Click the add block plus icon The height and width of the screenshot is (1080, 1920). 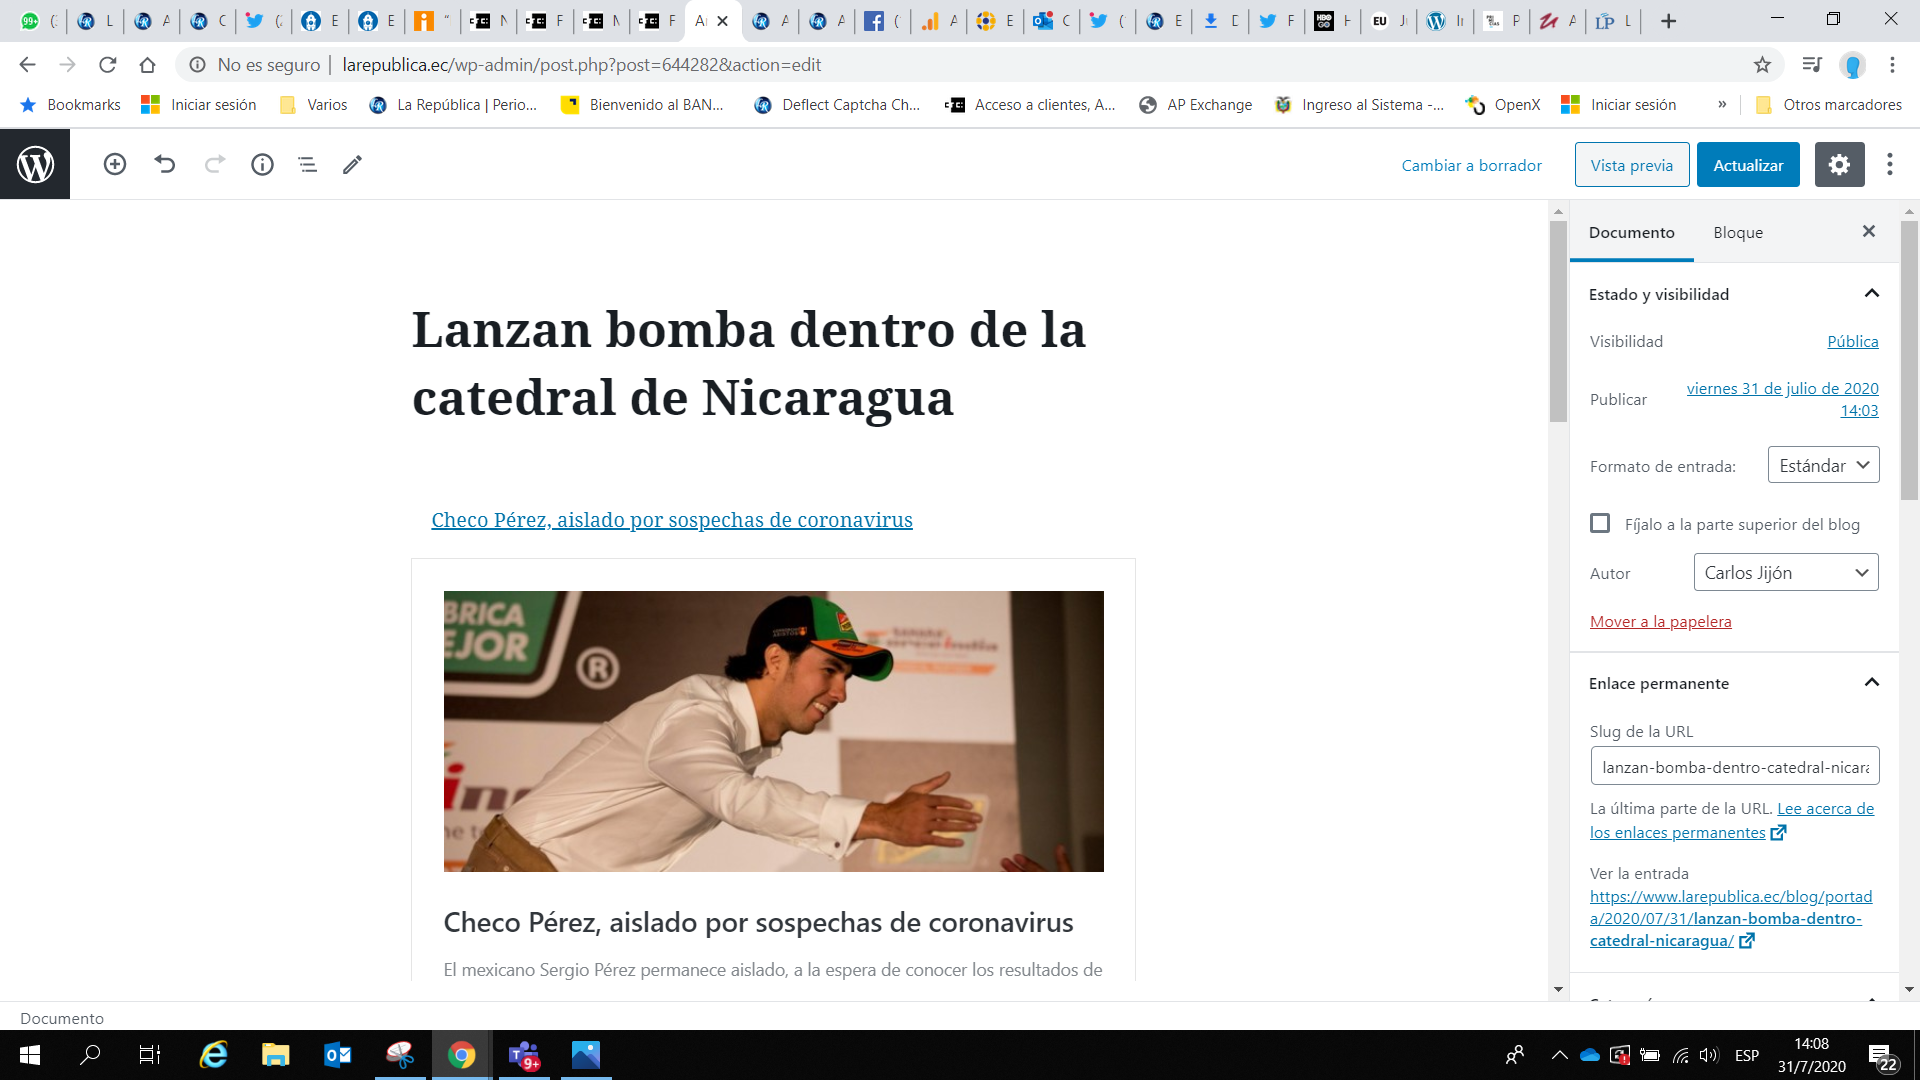click(x=115, y=164)
